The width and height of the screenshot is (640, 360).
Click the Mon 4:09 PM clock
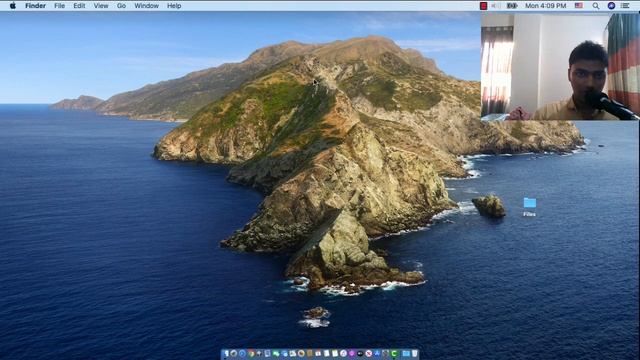(x=546, y=6)
